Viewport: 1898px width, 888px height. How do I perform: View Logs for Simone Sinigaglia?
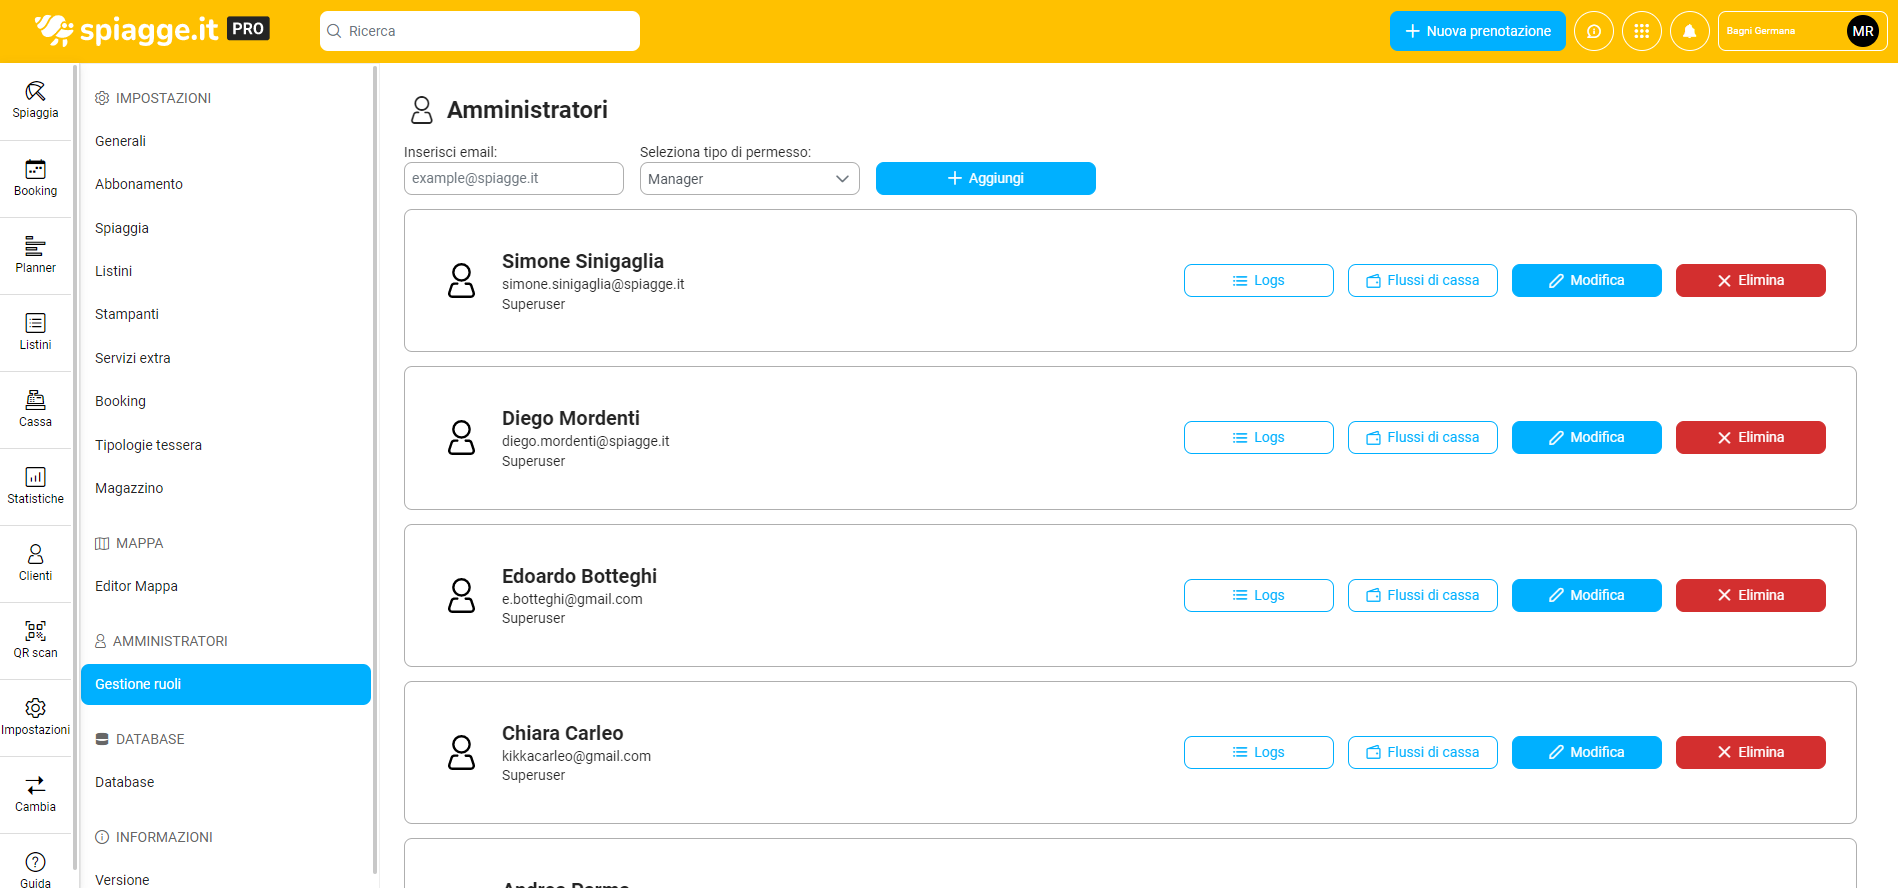pyautogui.click(x=1258, y=280)
